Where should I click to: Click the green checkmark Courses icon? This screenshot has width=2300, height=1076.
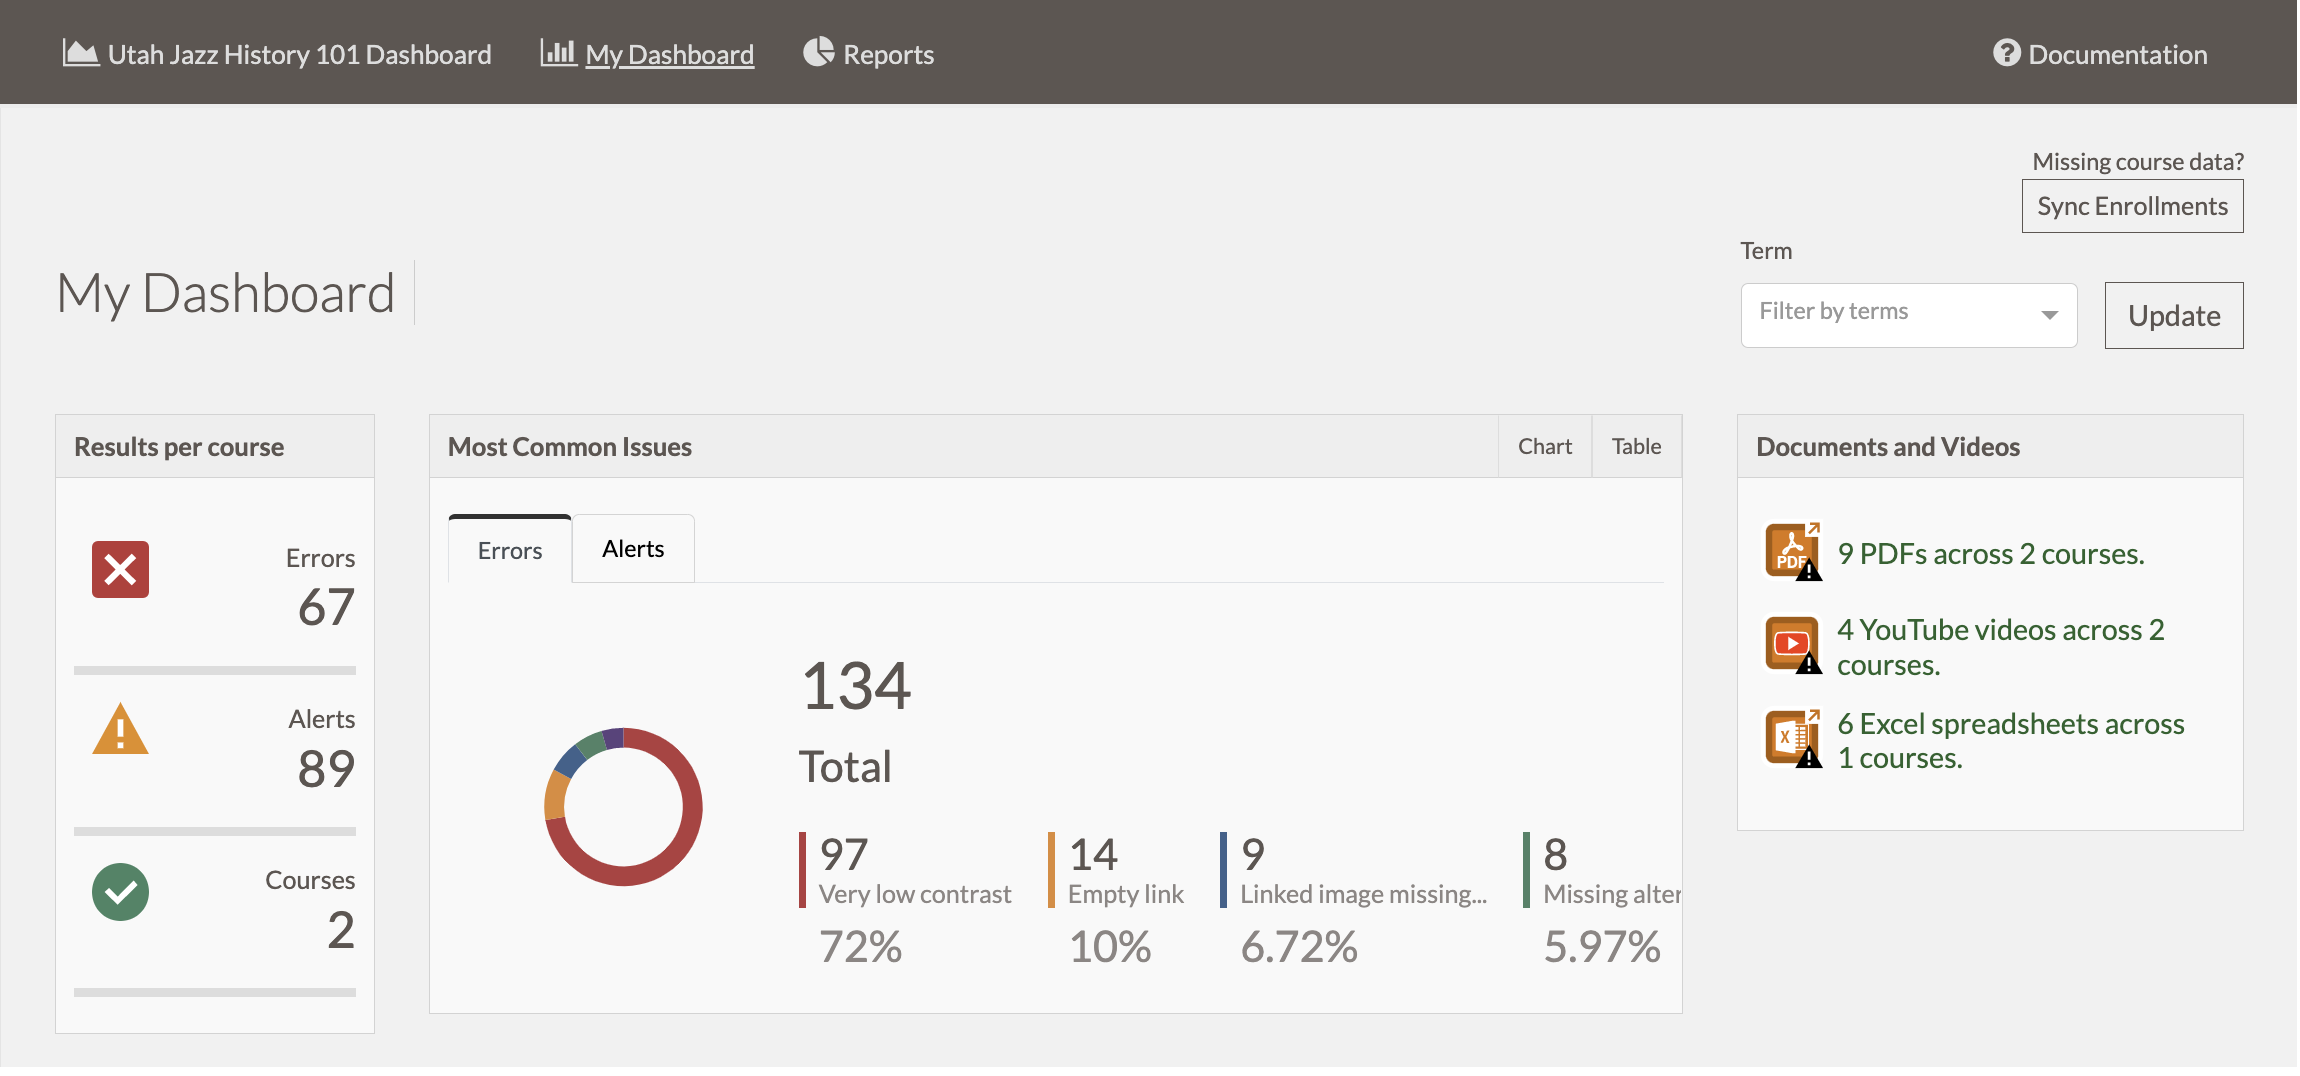coord(121,892)
